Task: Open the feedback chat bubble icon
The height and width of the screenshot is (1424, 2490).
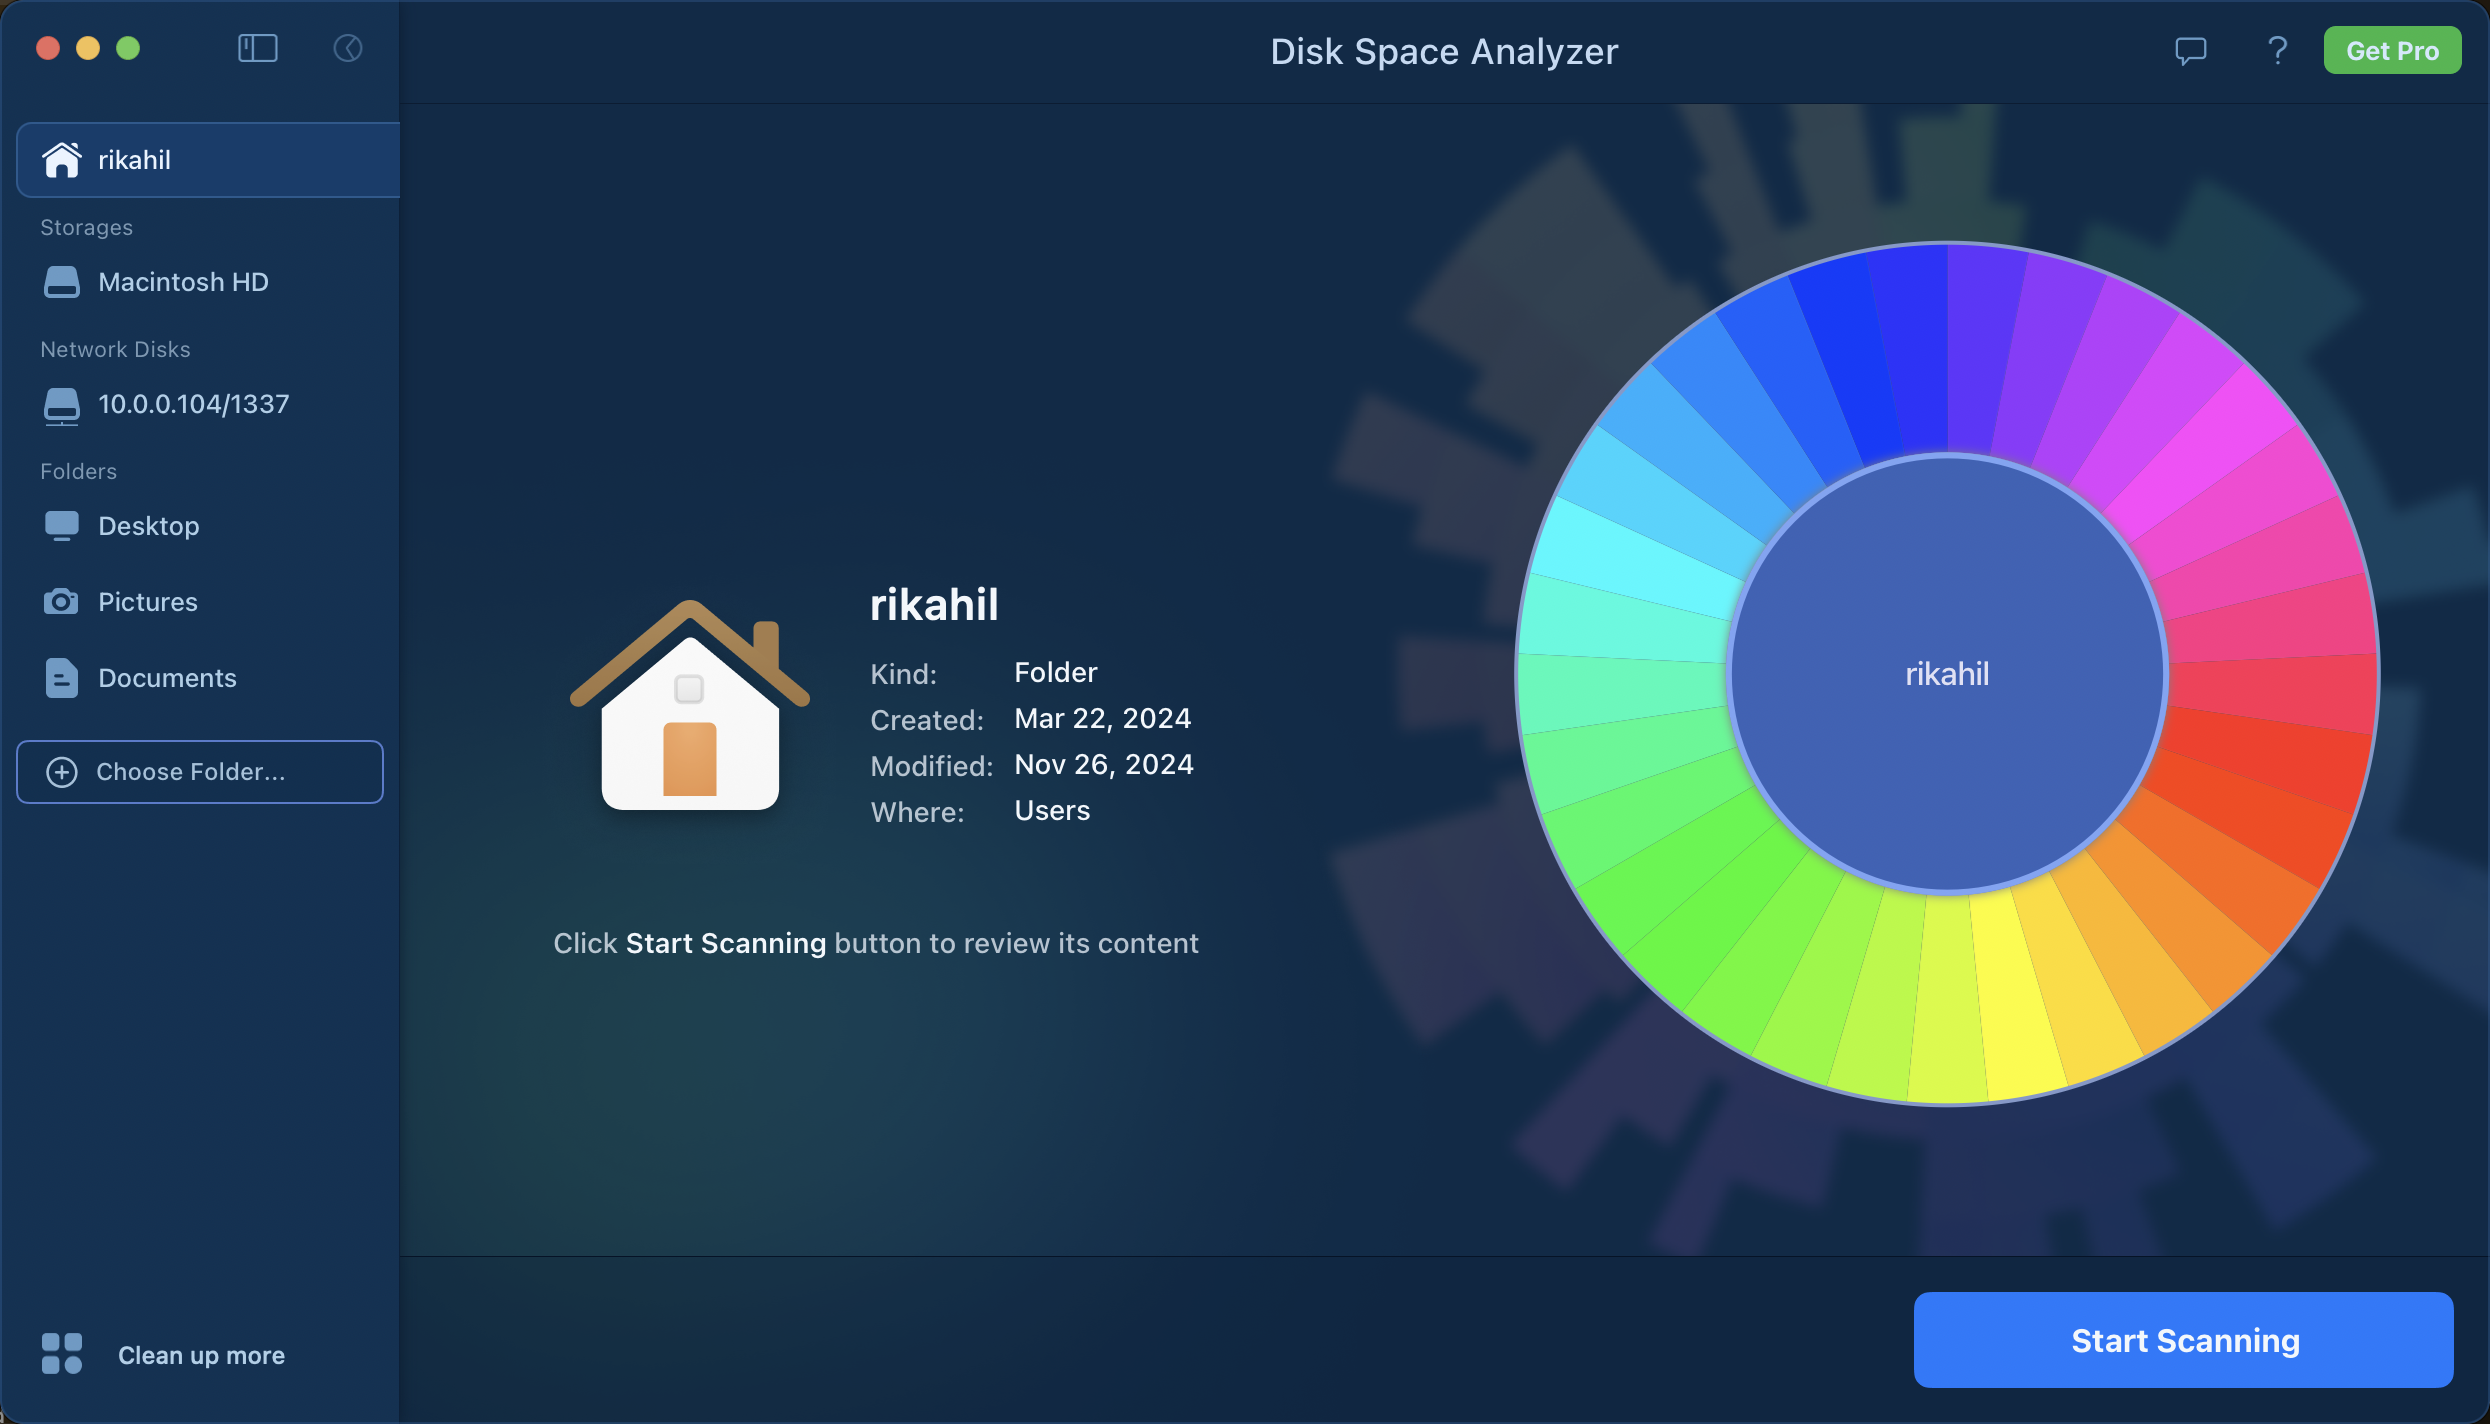Action: click(2190, 51)
